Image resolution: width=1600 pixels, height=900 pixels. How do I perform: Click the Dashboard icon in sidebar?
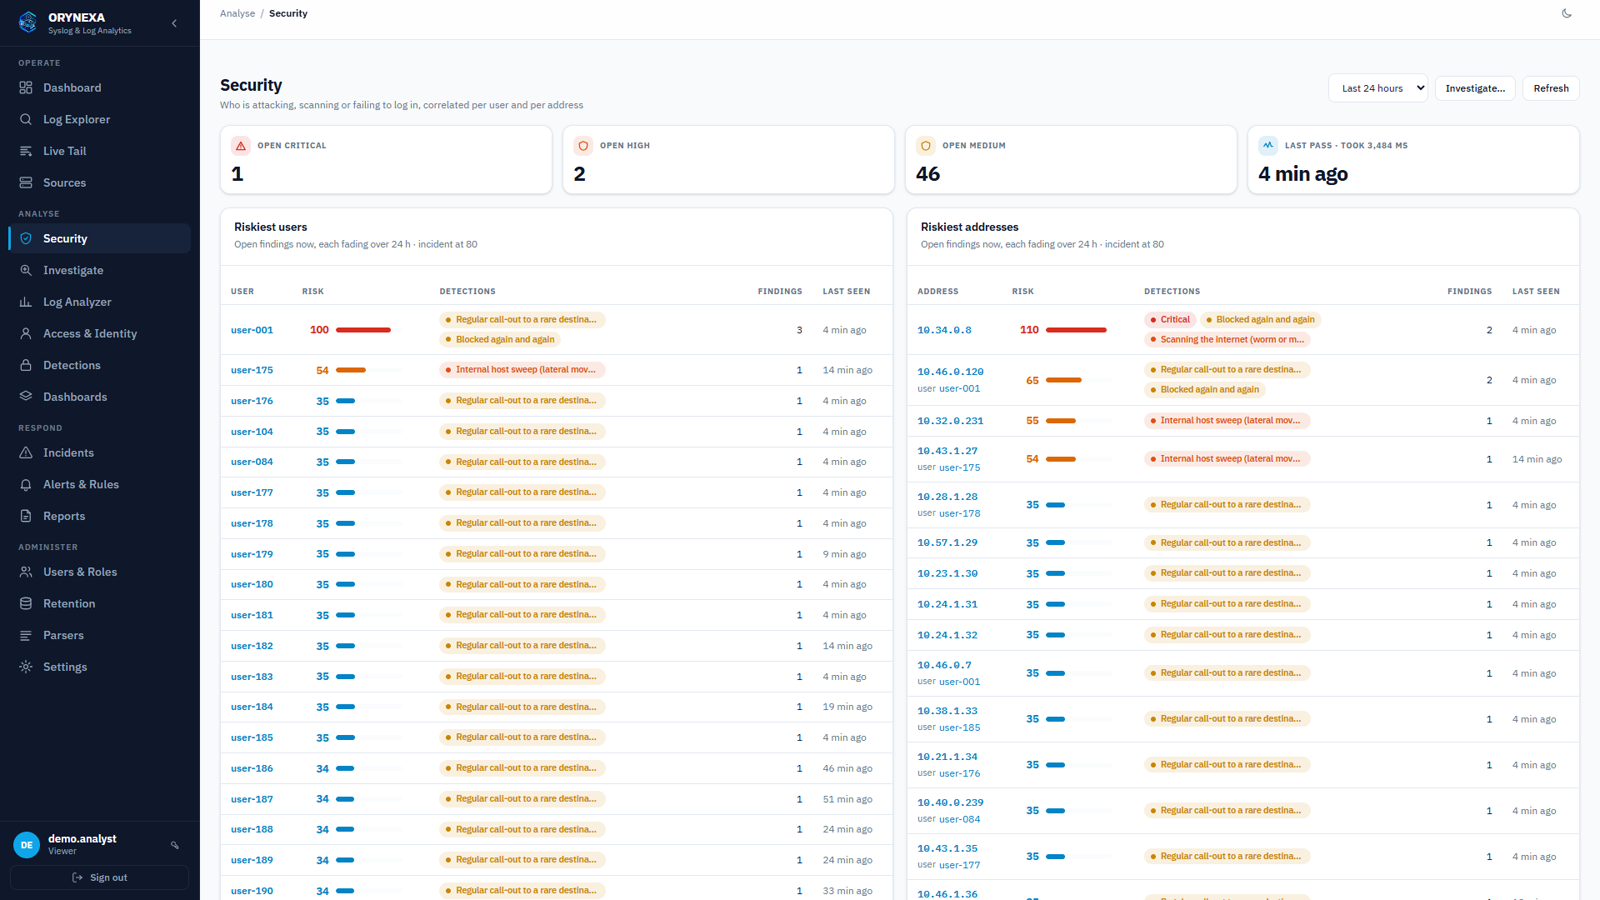tap(26, 88)
